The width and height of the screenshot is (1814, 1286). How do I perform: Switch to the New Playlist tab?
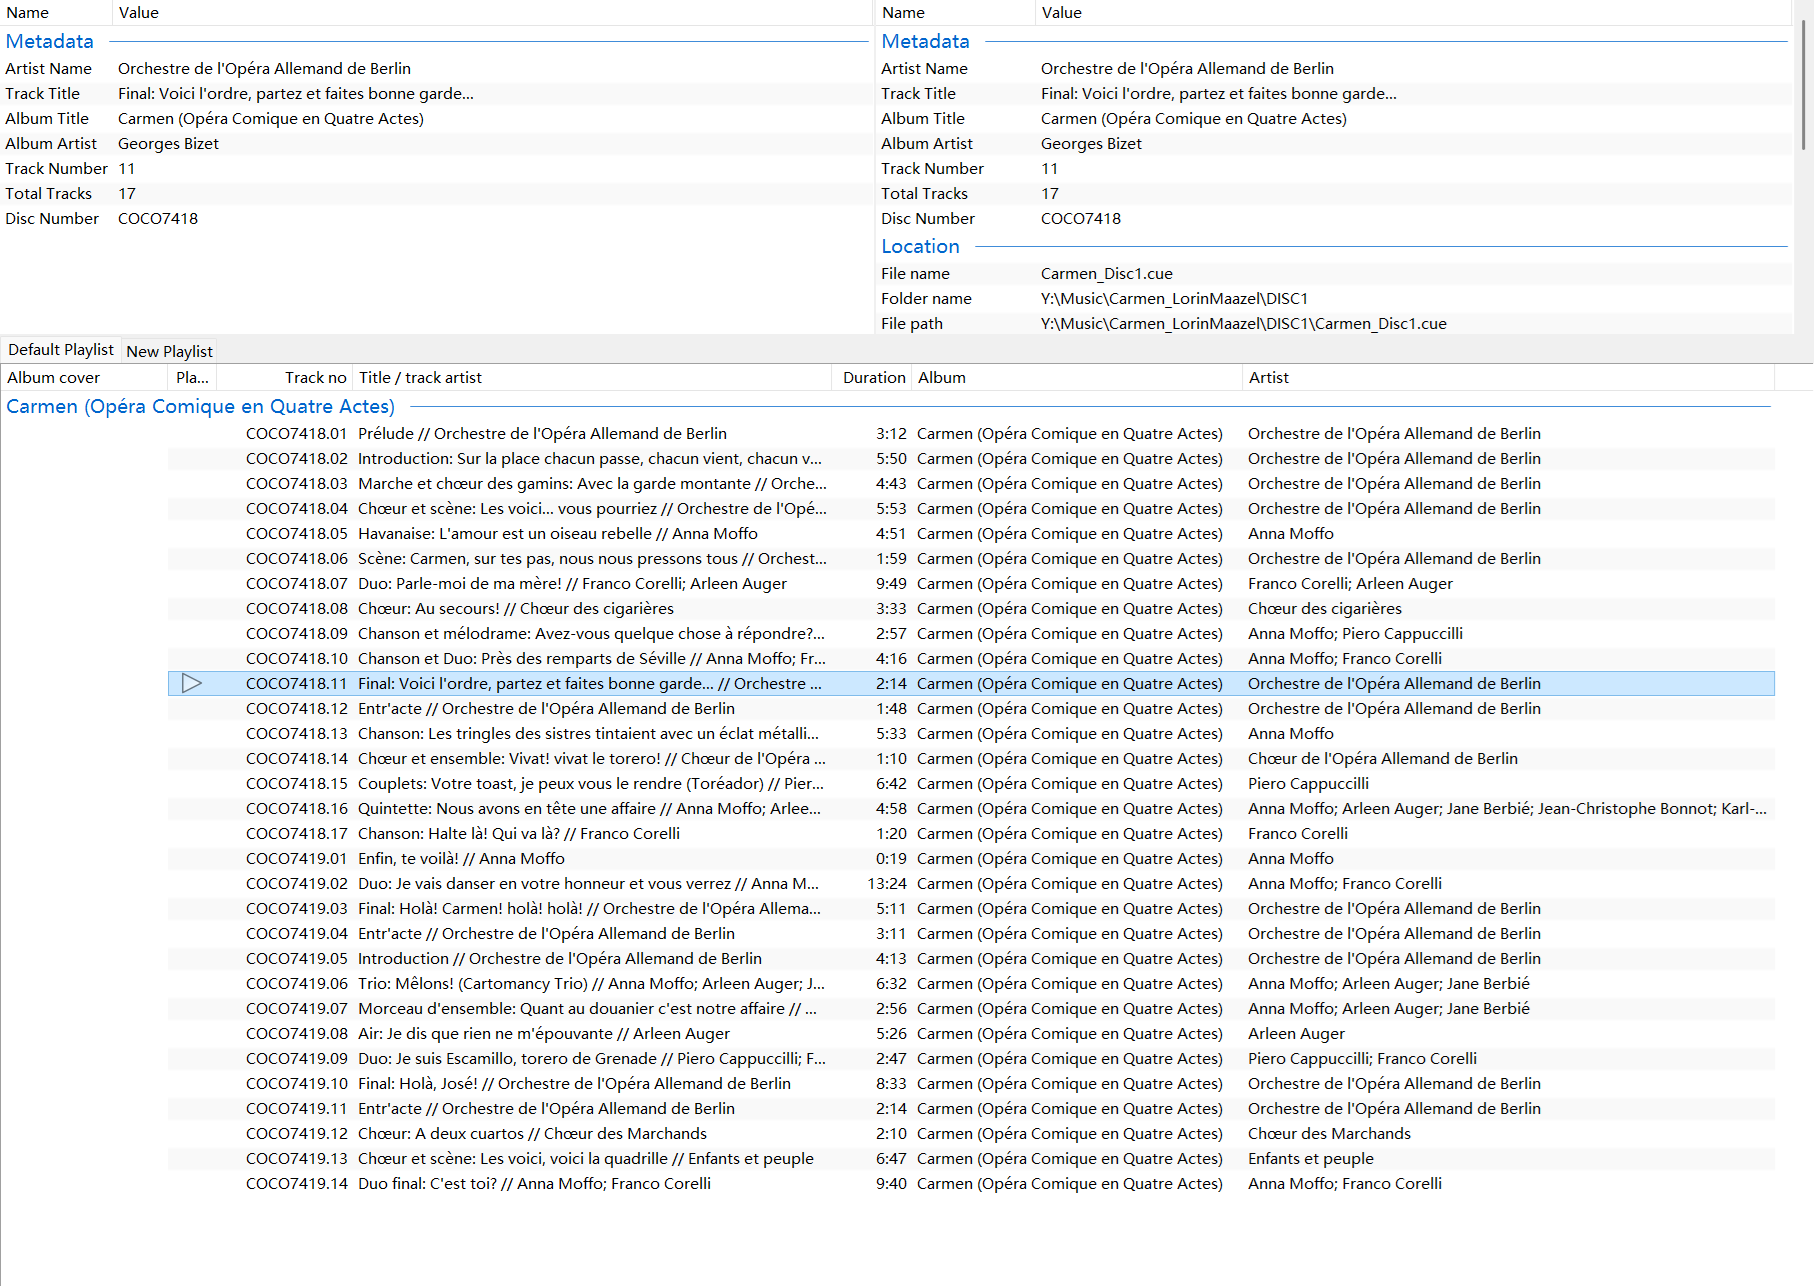(169, 350)
